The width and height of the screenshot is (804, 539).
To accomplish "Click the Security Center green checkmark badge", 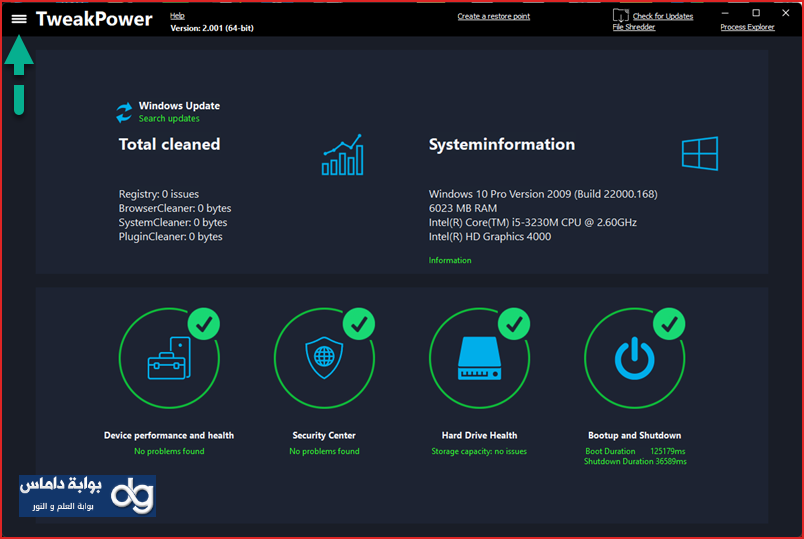I will [x=359, y=324].
